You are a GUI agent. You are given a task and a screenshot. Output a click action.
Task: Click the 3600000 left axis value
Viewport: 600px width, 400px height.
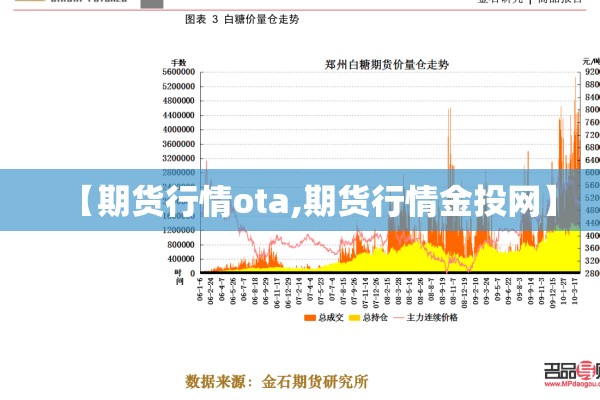178,144
